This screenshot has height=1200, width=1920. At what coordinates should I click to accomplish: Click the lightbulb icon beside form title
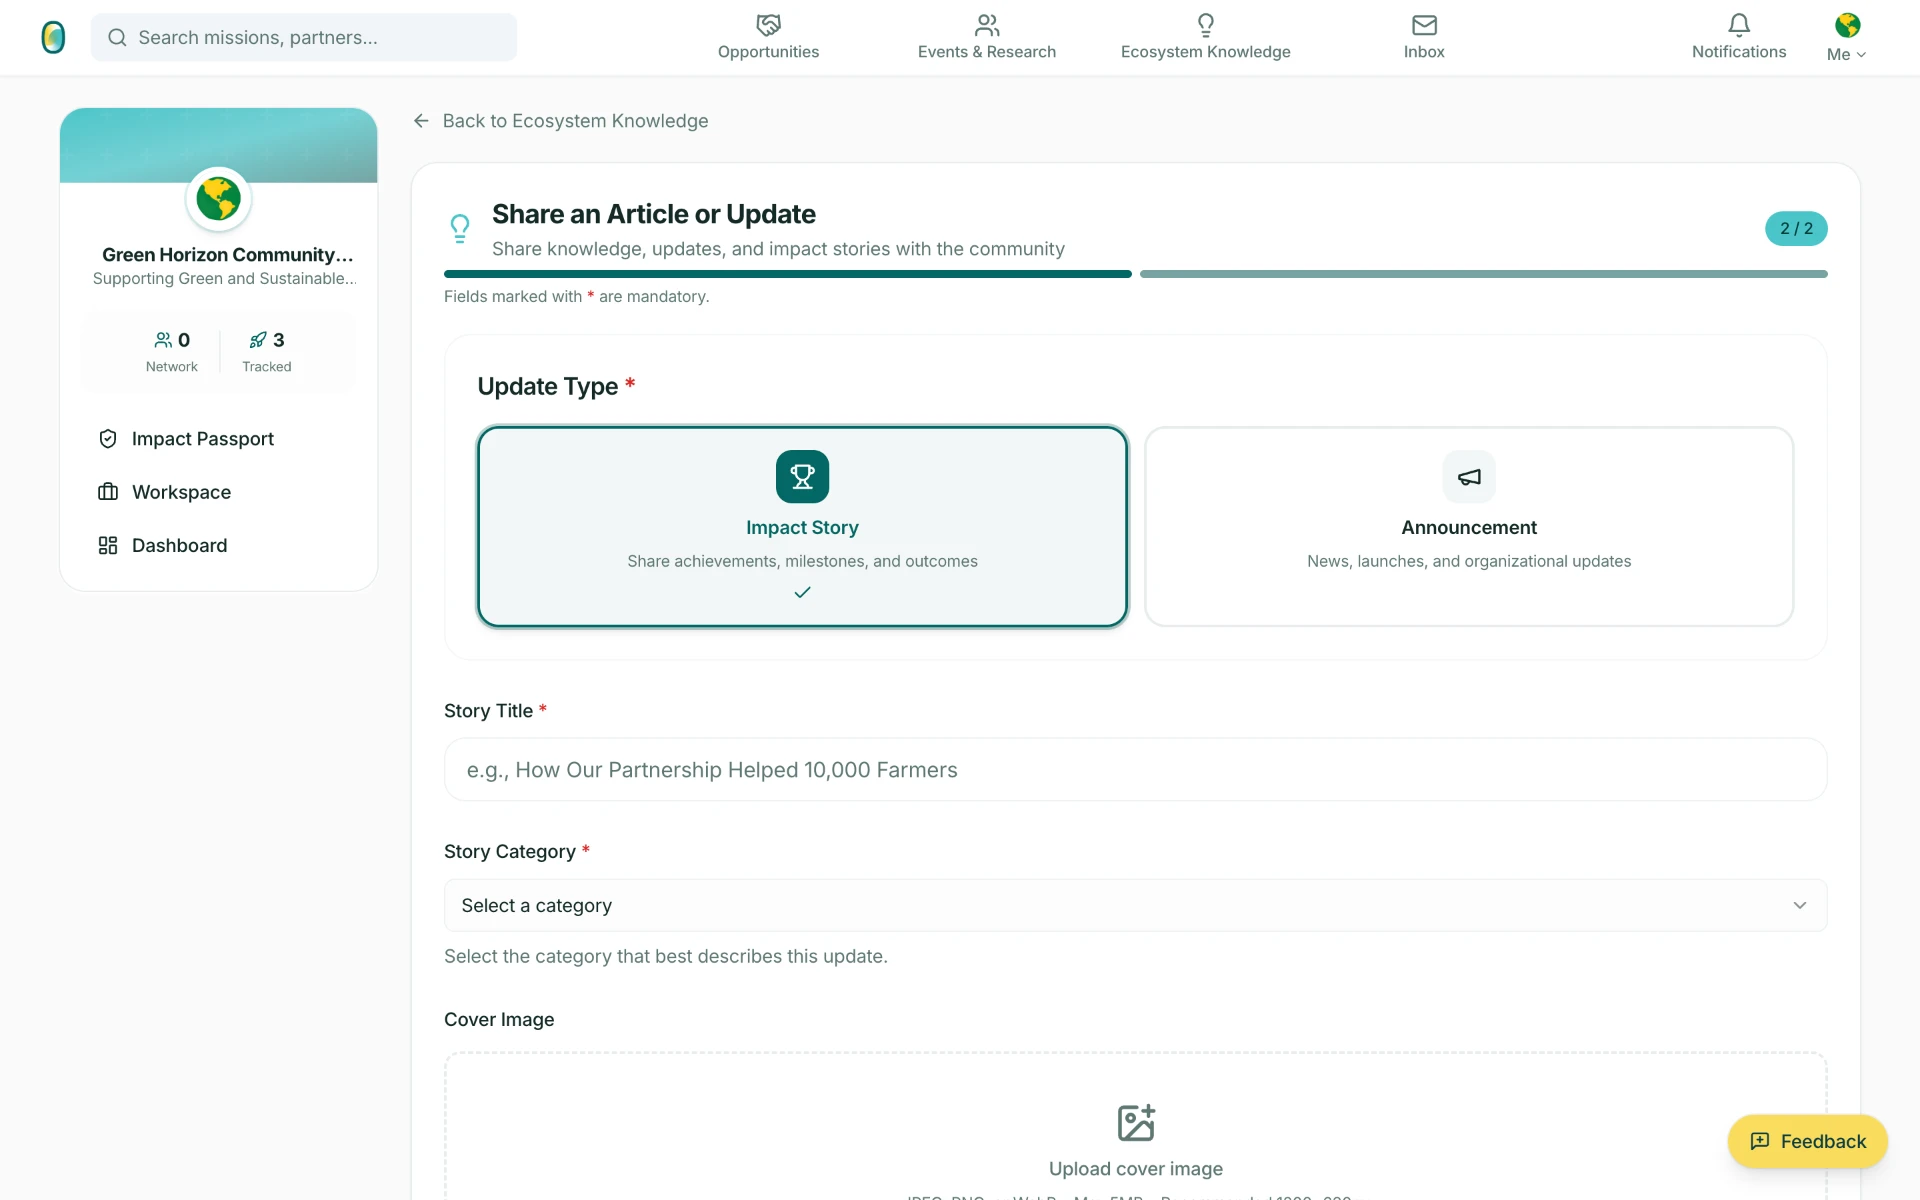tap(460, 229)
